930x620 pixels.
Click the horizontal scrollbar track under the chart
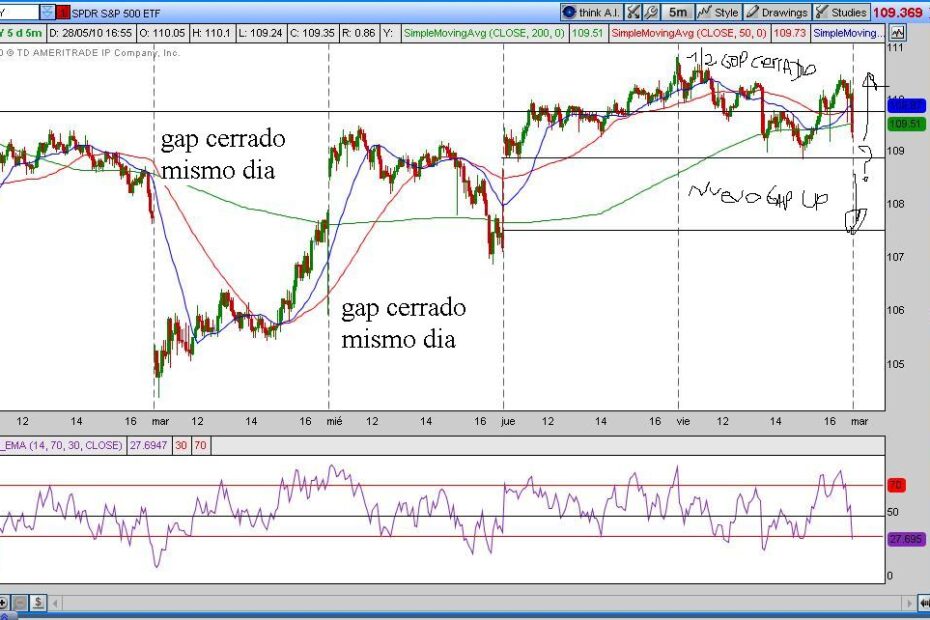point(483,604)
